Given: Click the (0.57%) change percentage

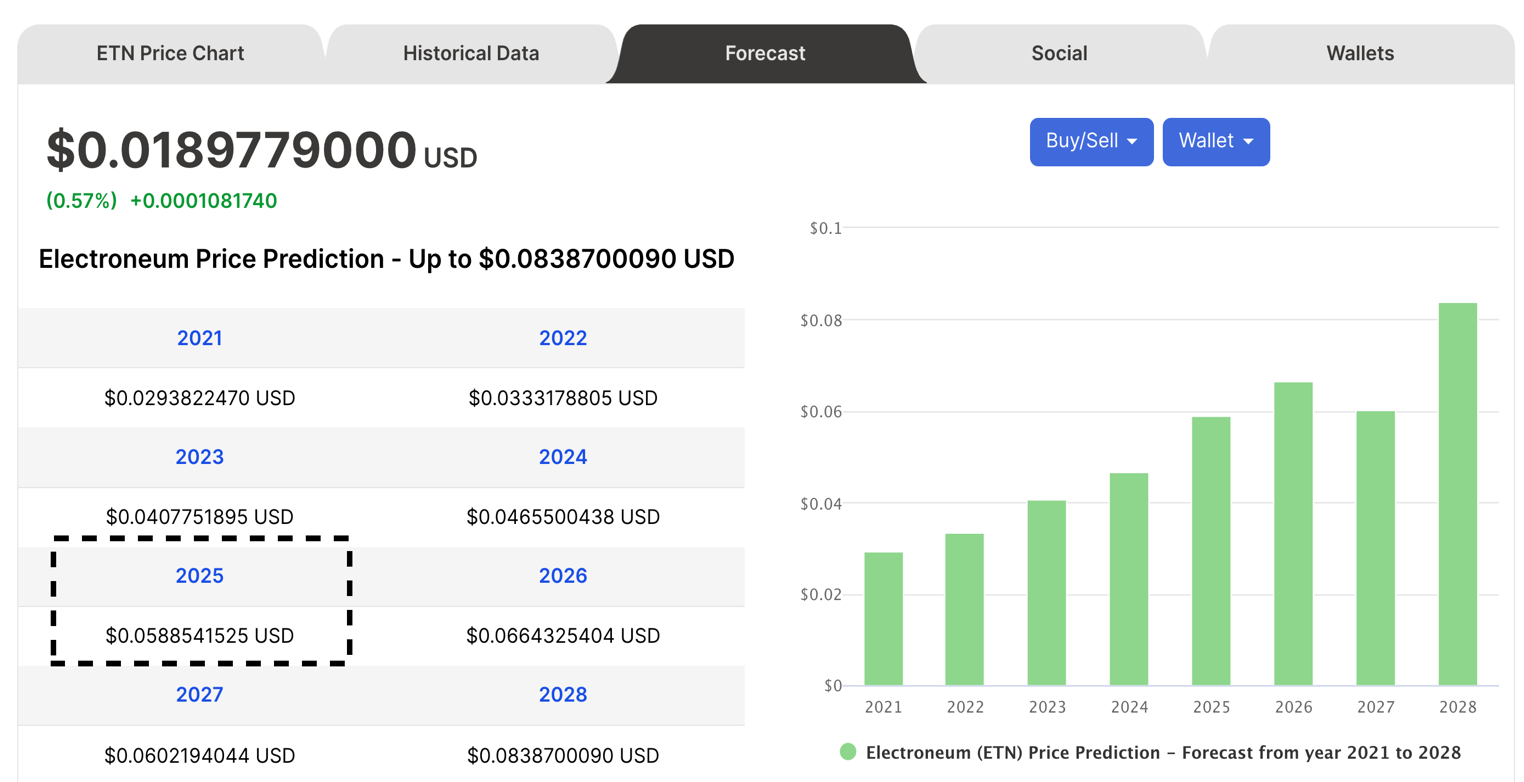Looking at the screenshot, I should [x=81, y=201].
